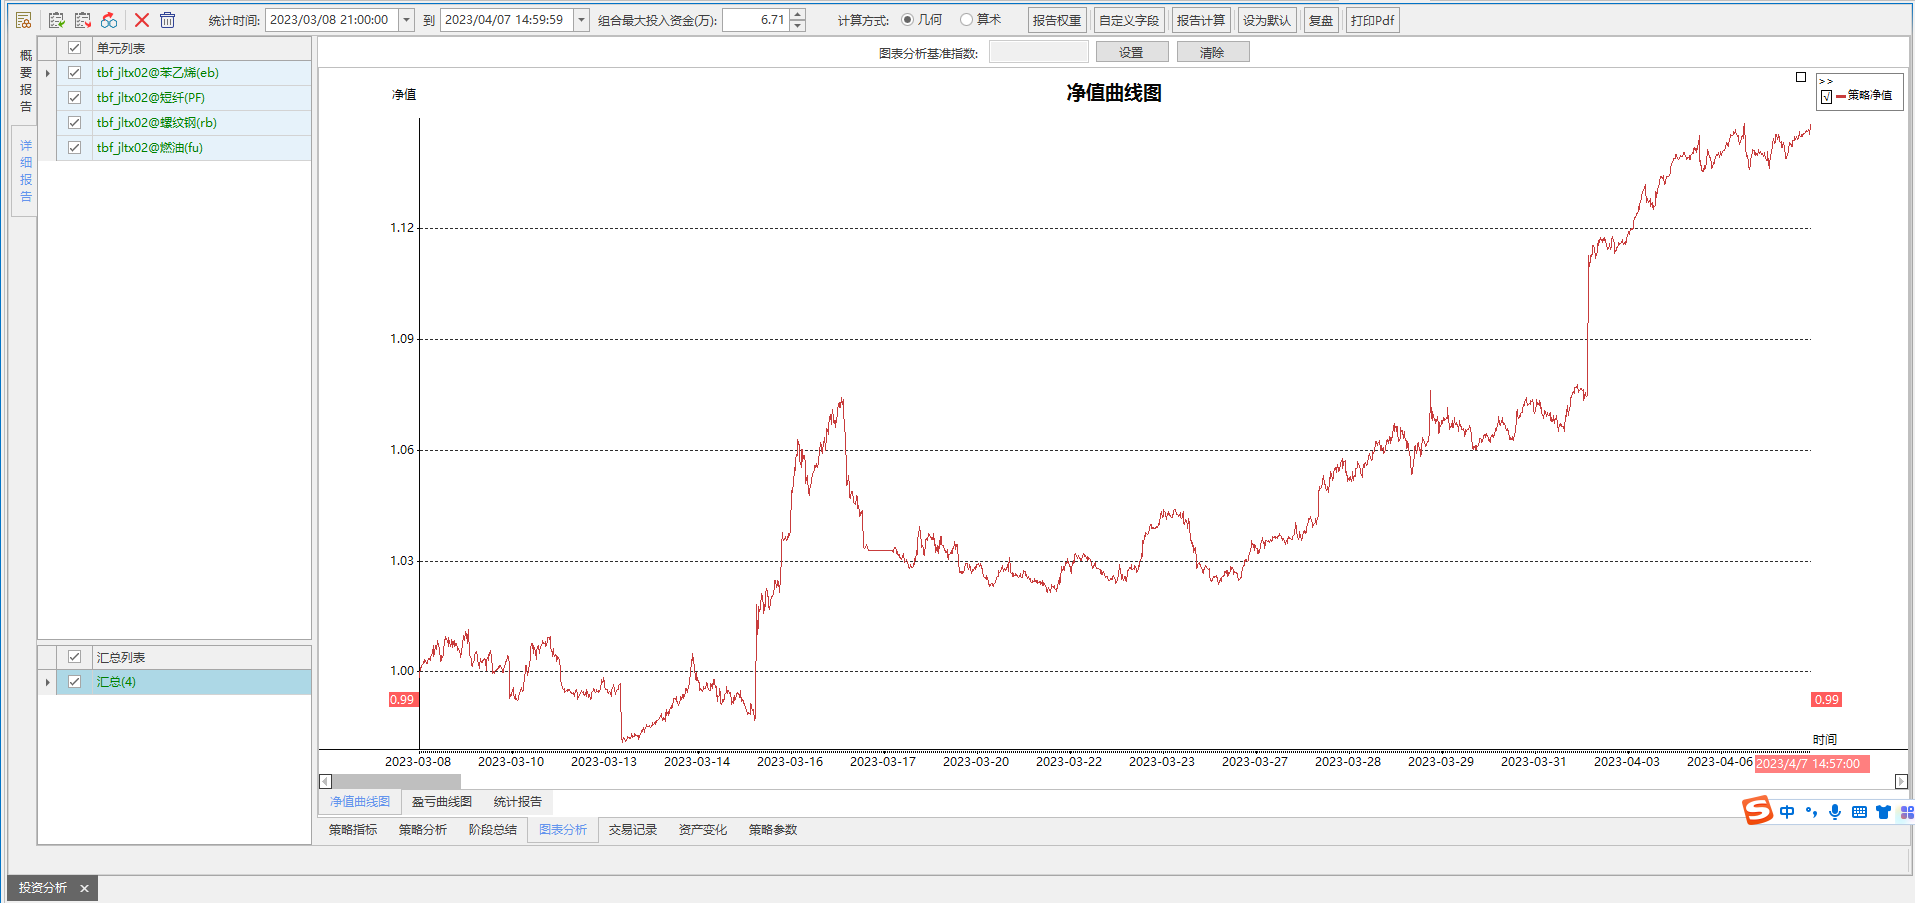
Task: Click the 打印Pdf button
Action: 1372,20
